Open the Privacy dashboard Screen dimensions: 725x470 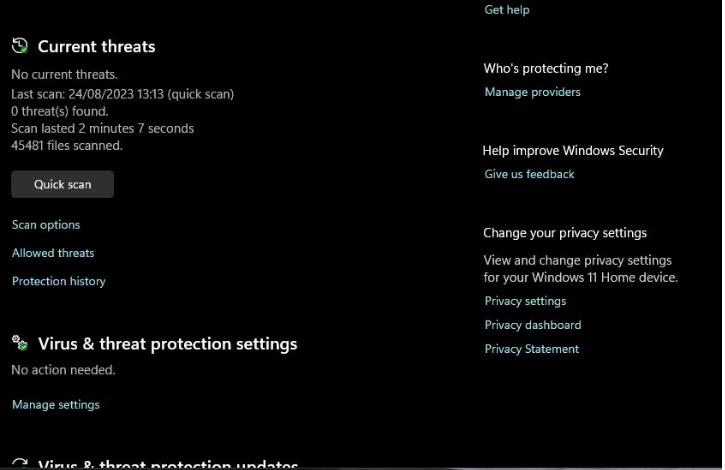(533, 325)
